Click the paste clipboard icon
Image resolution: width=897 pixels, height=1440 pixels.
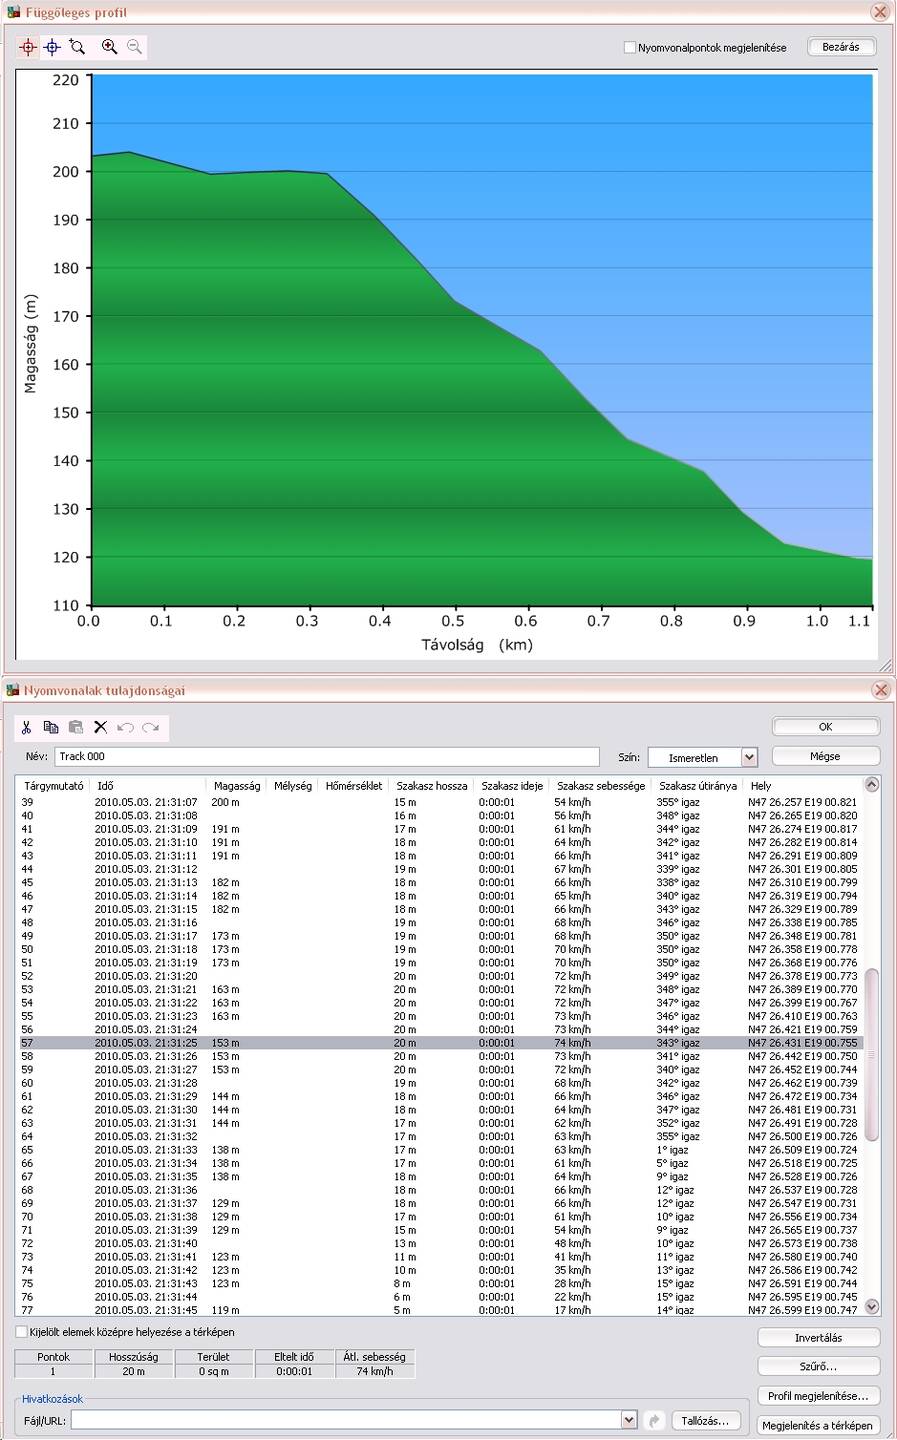(75, 727)
